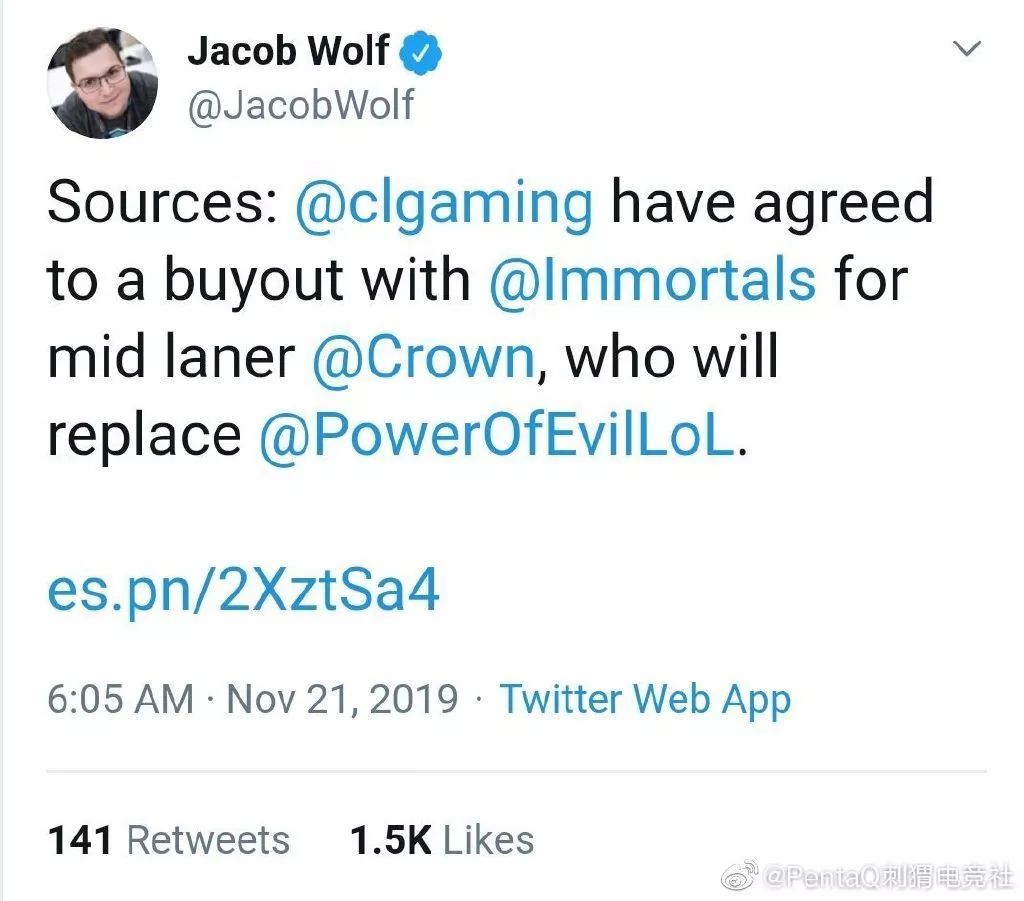Click the "mid laner" text in the tweet
This screenshot has width=1024, height=901.
171,357
